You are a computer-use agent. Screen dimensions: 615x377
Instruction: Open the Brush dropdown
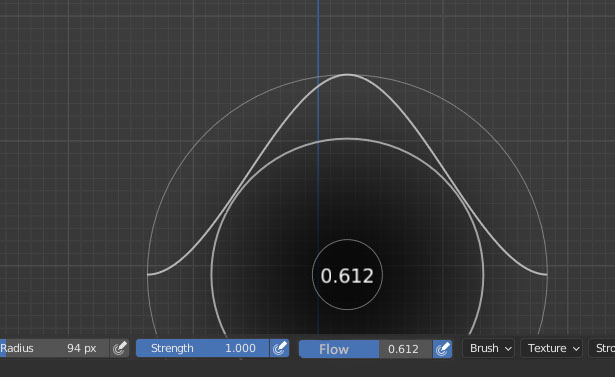[489, 348]
